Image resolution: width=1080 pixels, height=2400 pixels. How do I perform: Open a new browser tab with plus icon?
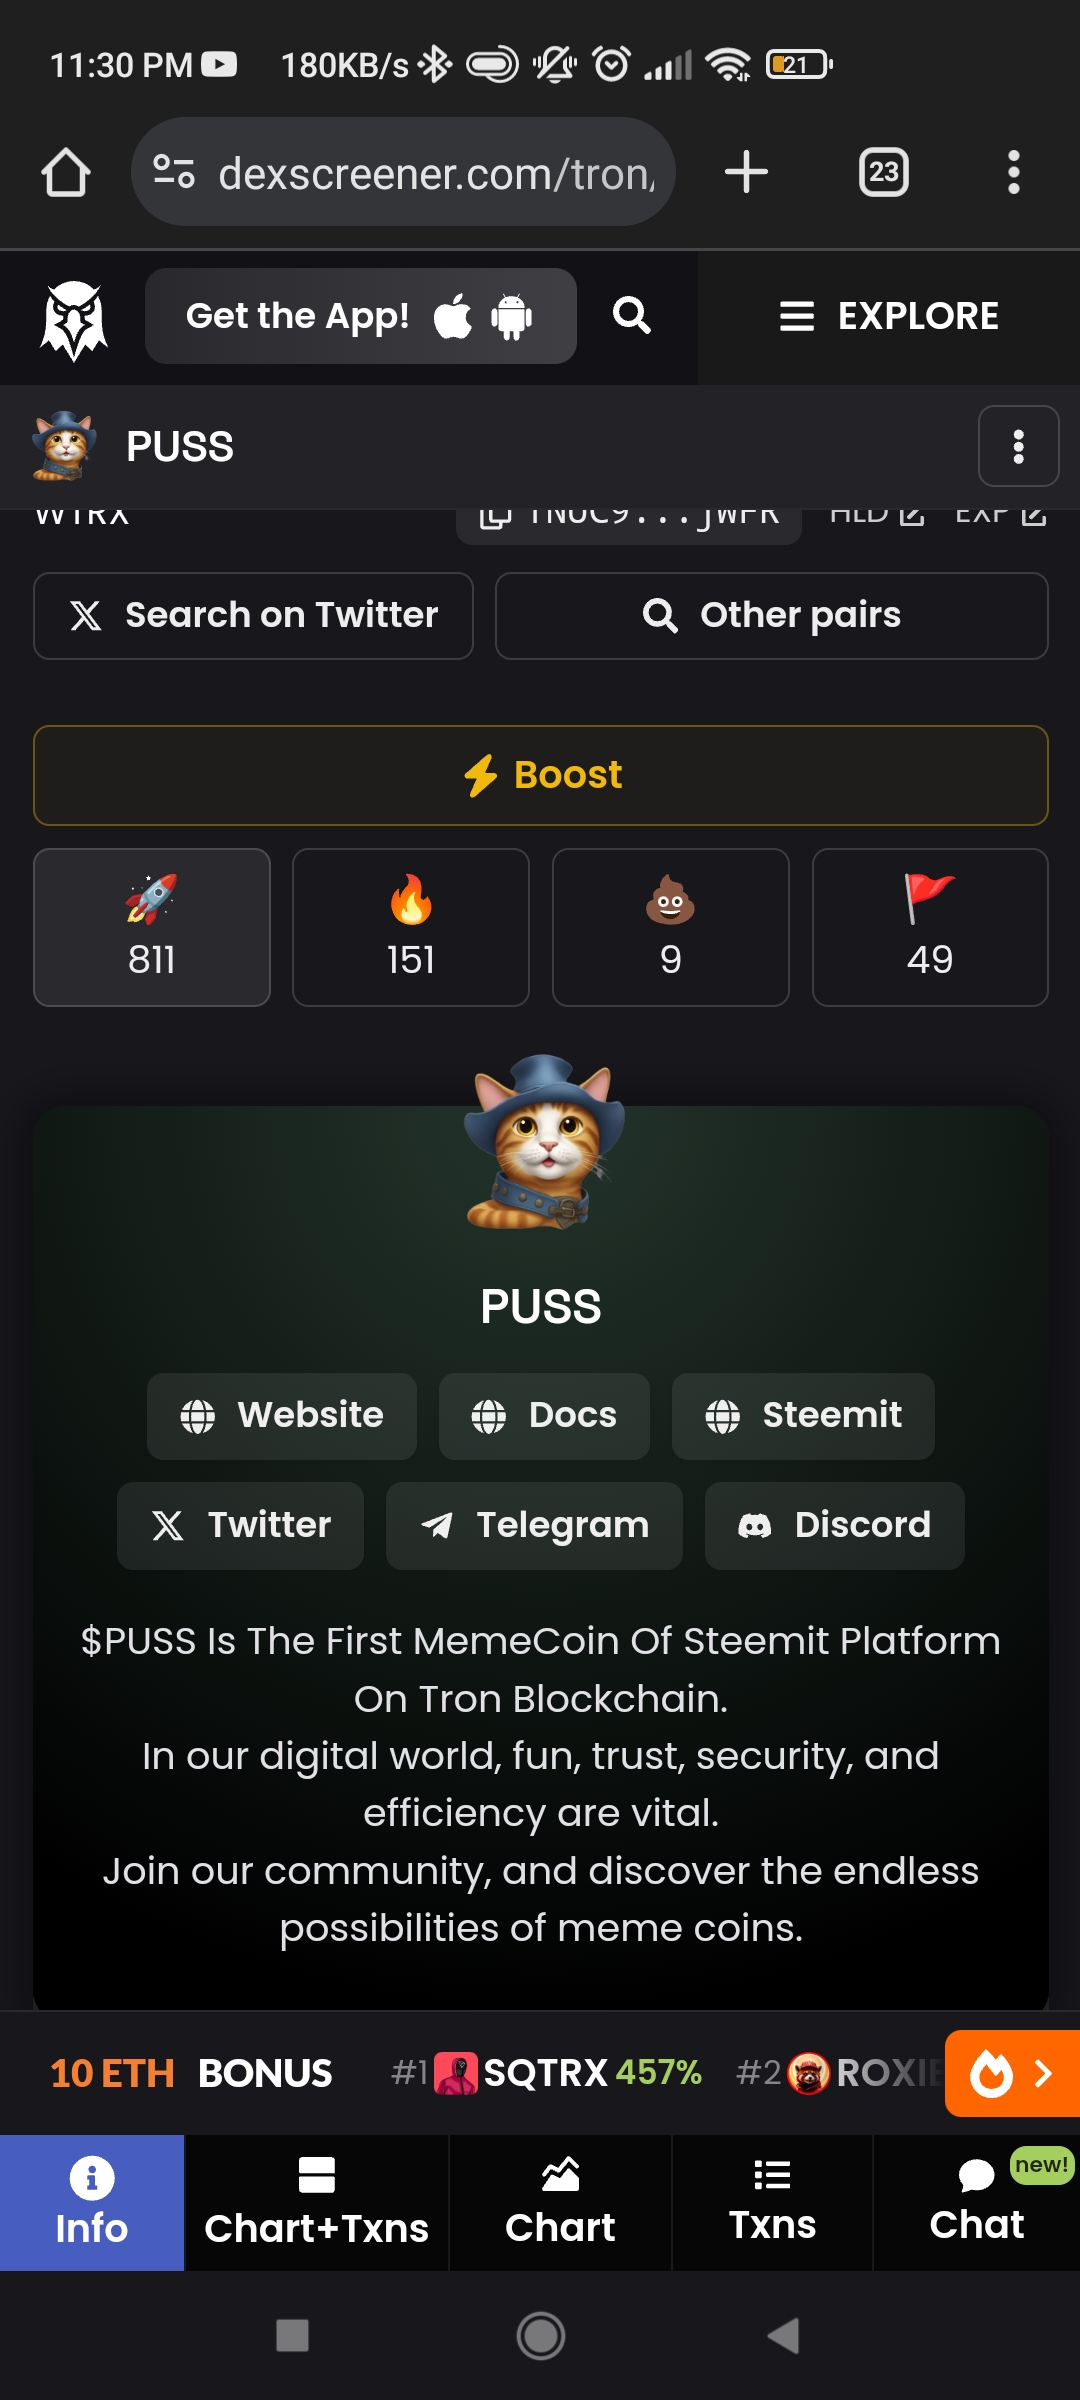746,172
